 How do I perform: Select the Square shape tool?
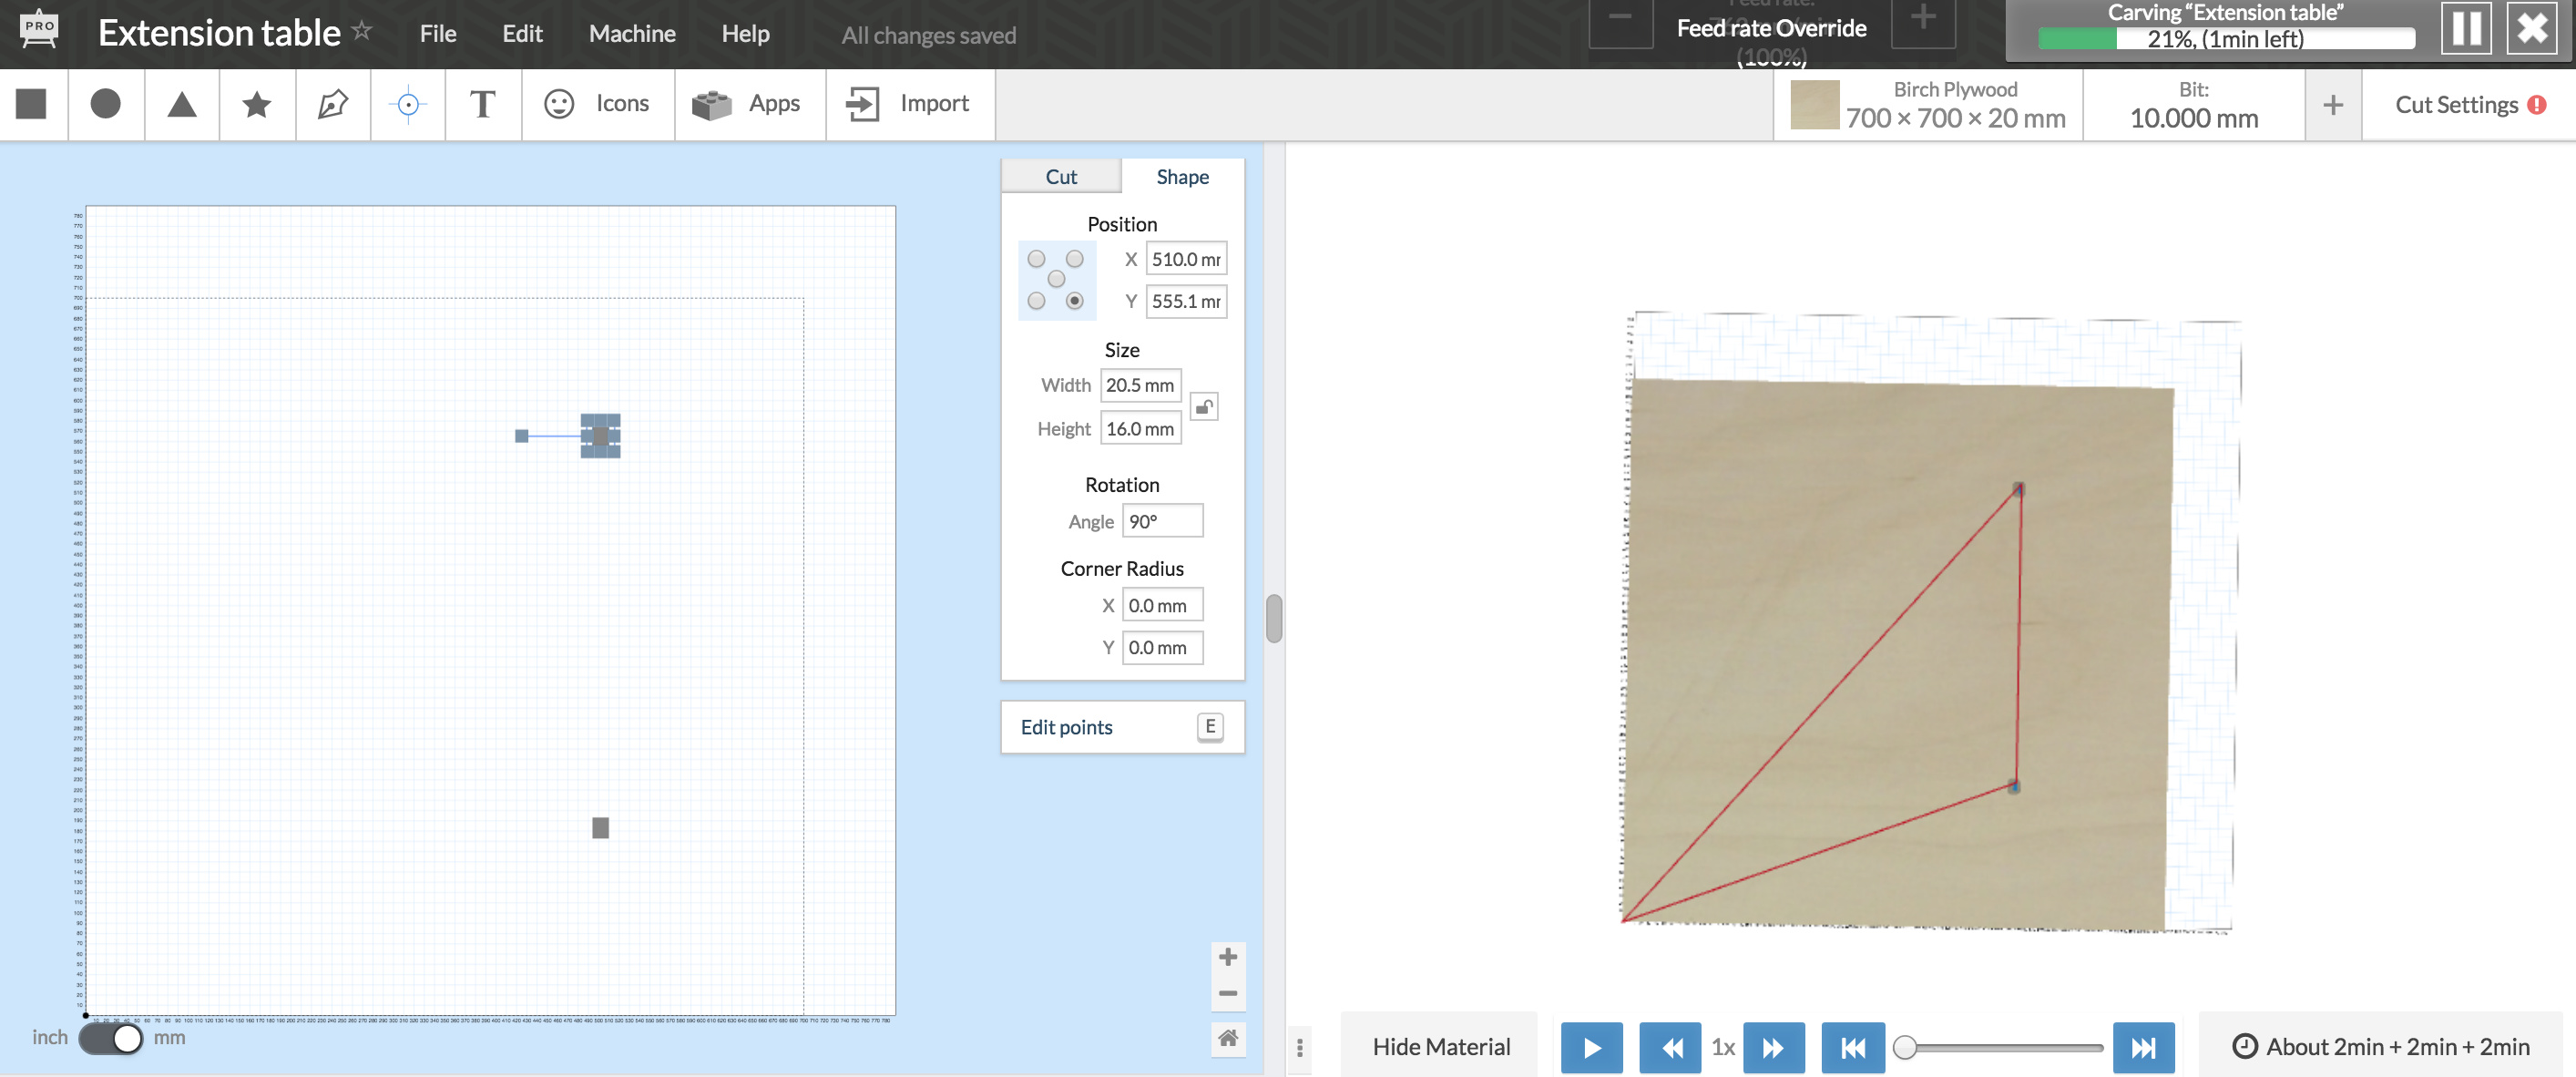point(32,104)
